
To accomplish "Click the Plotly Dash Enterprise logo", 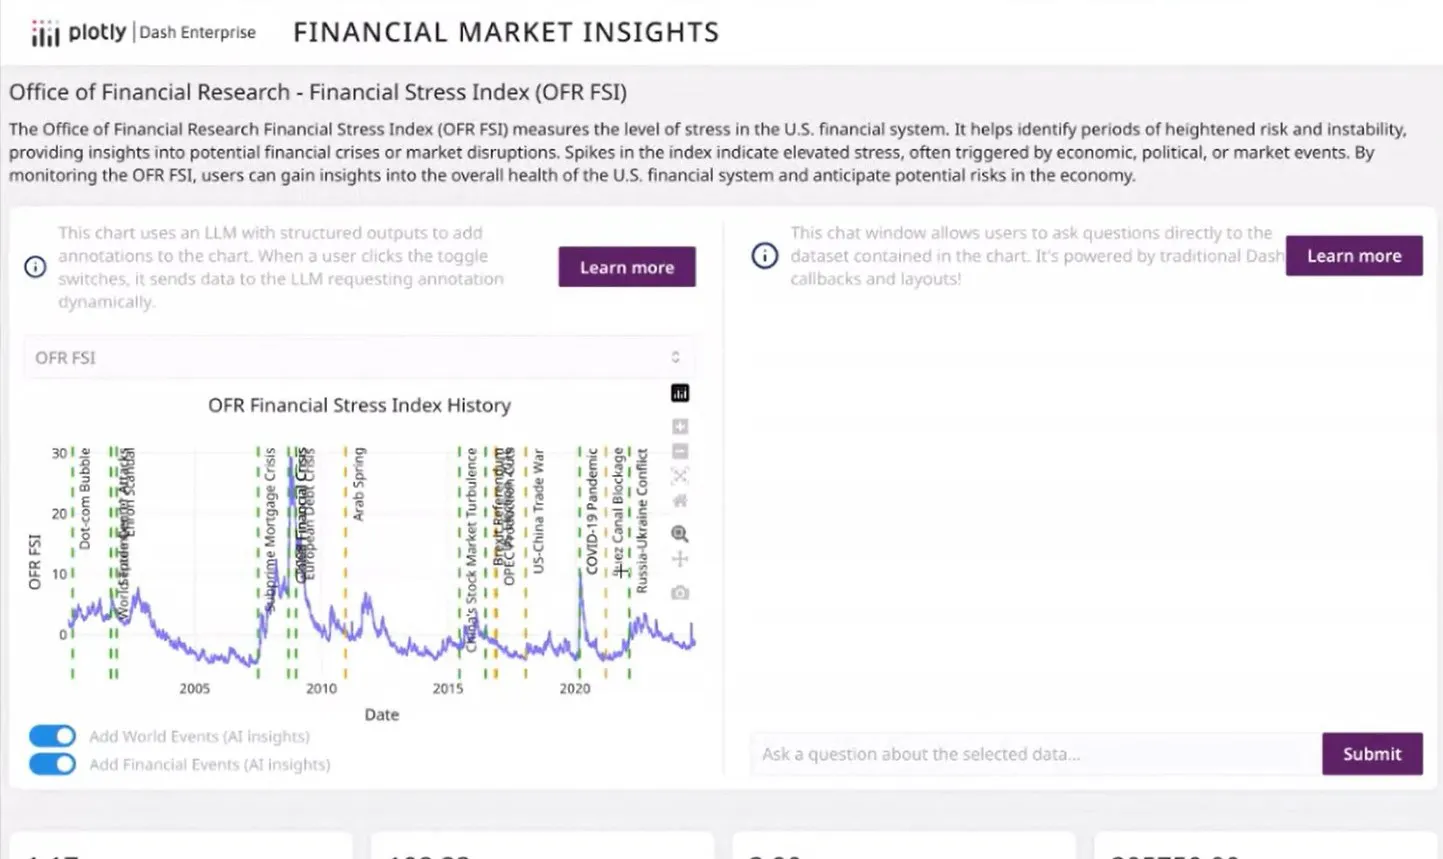I will [x=144, y=33].
